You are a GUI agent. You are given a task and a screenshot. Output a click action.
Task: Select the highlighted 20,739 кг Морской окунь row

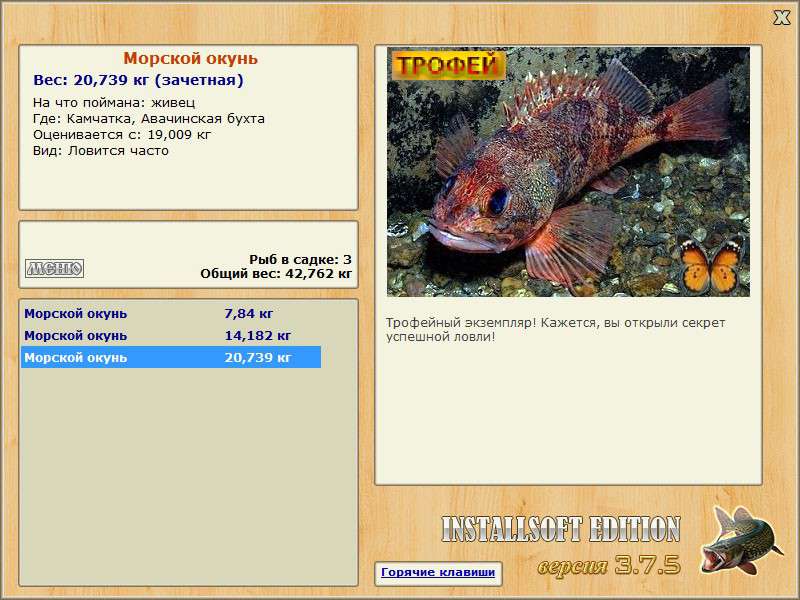tap(171, 357)
